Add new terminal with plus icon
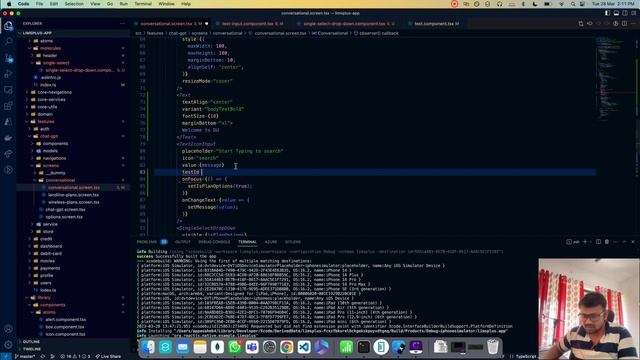 click(585, 242)
